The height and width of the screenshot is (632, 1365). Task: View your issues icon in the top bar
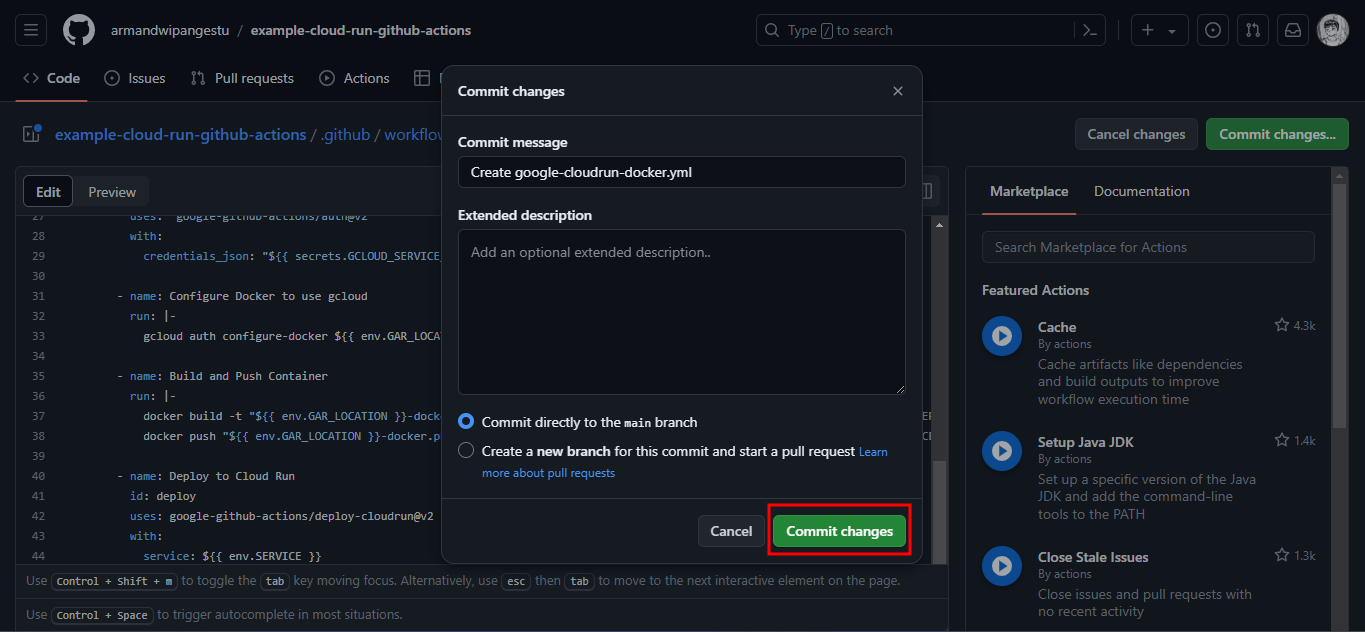coord(1212,29)
